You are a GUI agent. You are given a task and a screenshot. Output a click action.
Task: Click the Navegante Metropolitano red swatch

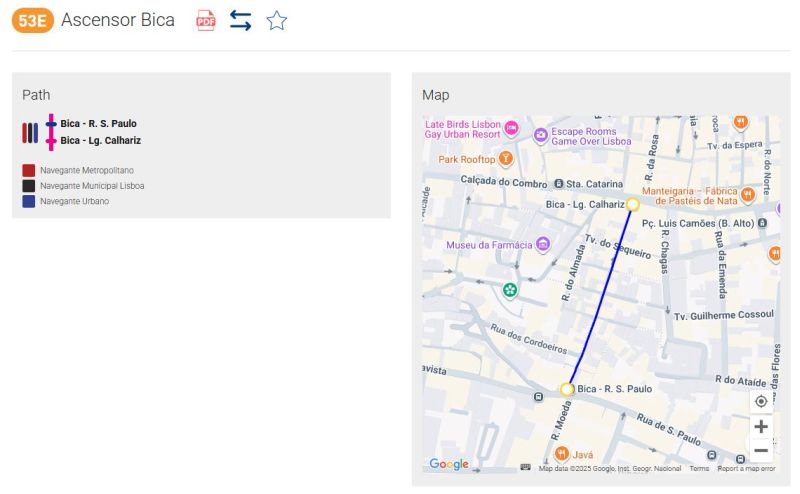(x=29, y=171)
